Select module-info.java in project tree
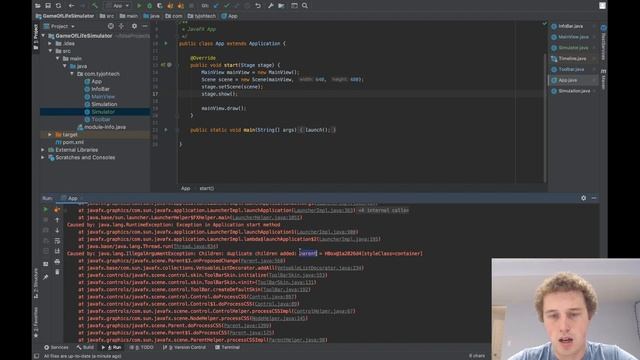This screenshot has height=360, width=640. (102, 127)
